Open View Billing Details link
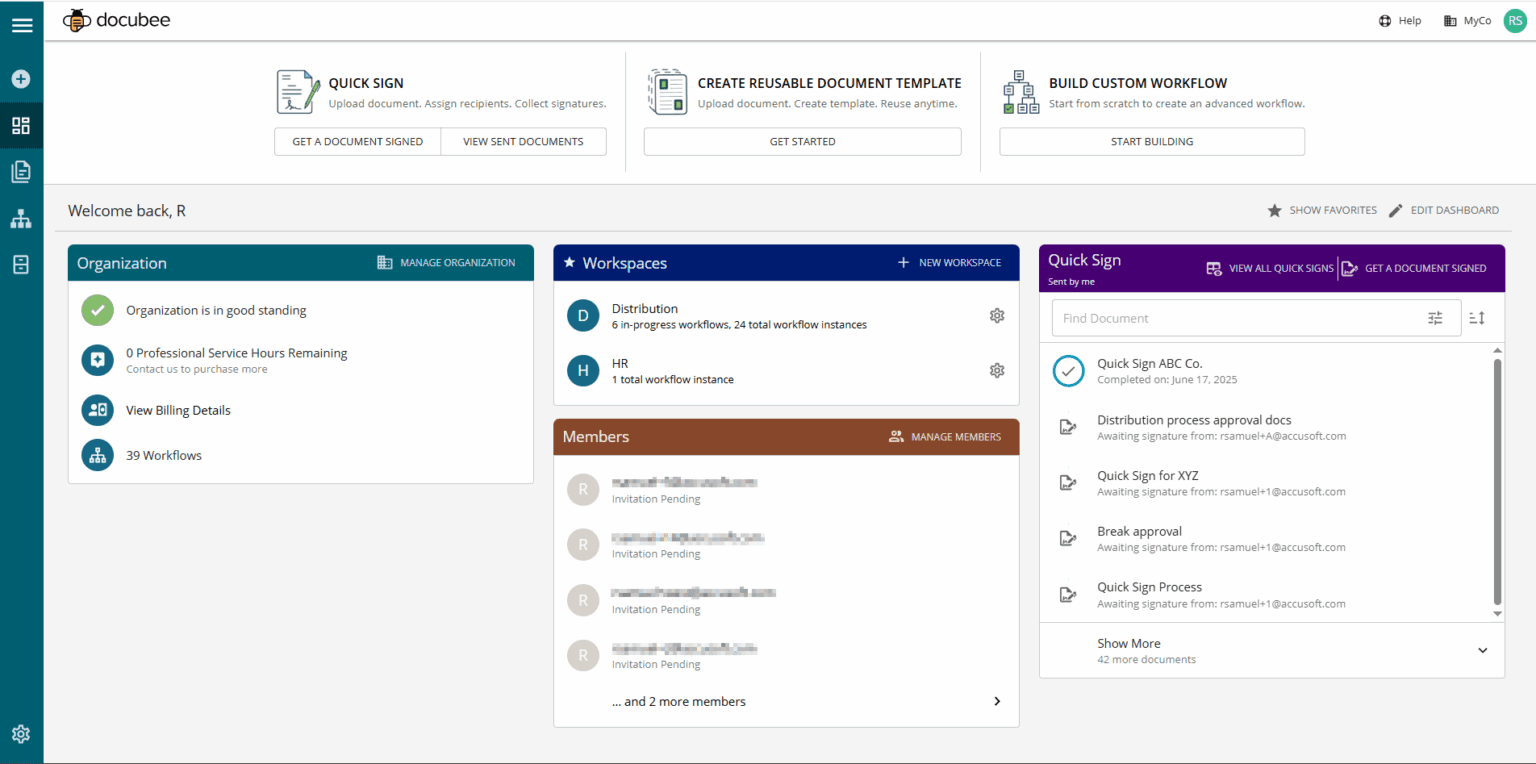1536x764 pixels. tap(178, 410)
